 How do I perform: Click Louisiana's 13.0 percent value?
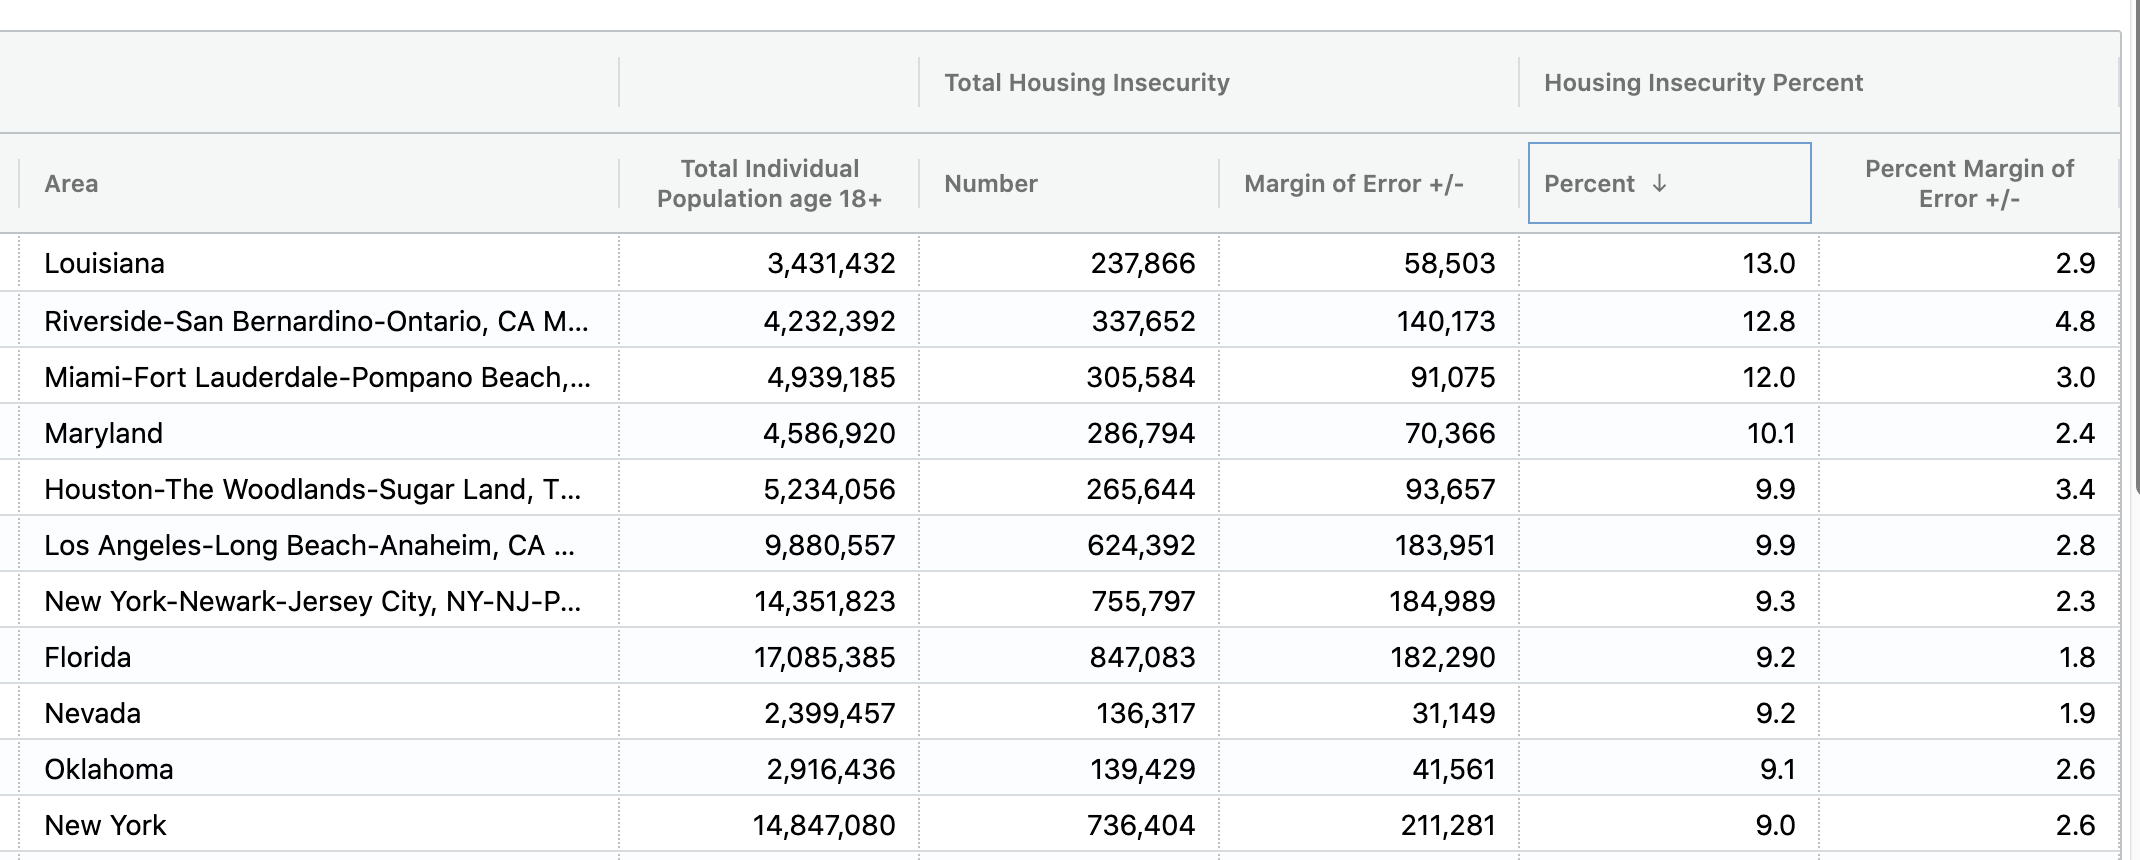(1768, 264)
